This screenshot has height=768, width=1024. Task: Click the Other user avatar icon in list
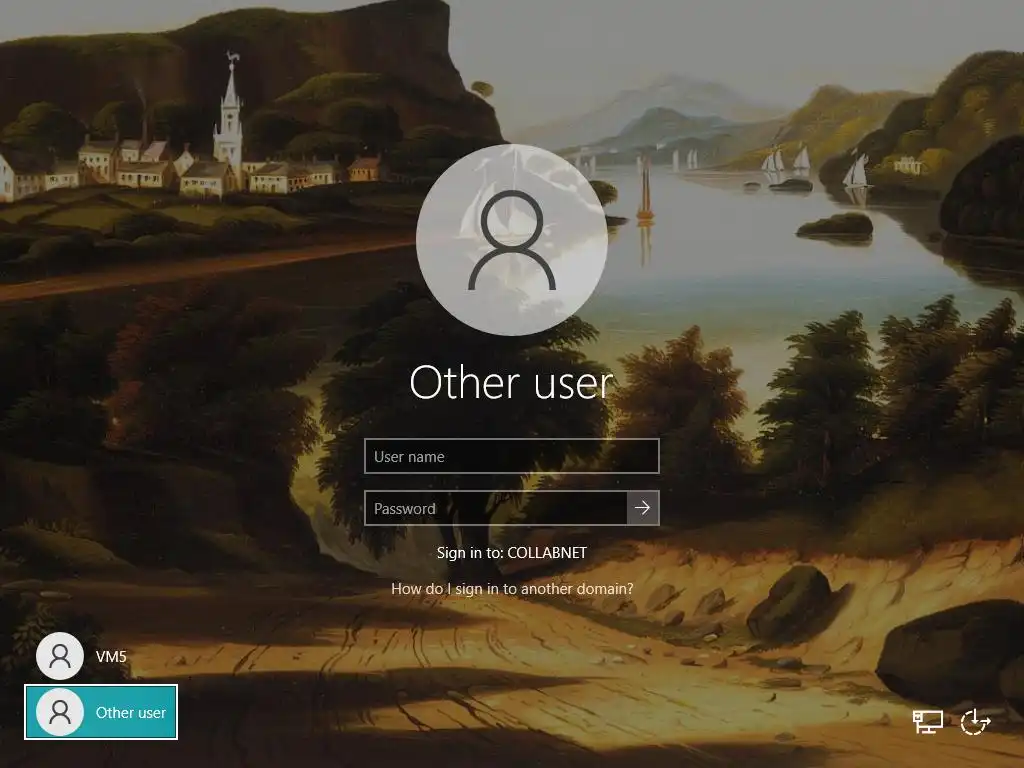tap(60, 712)
